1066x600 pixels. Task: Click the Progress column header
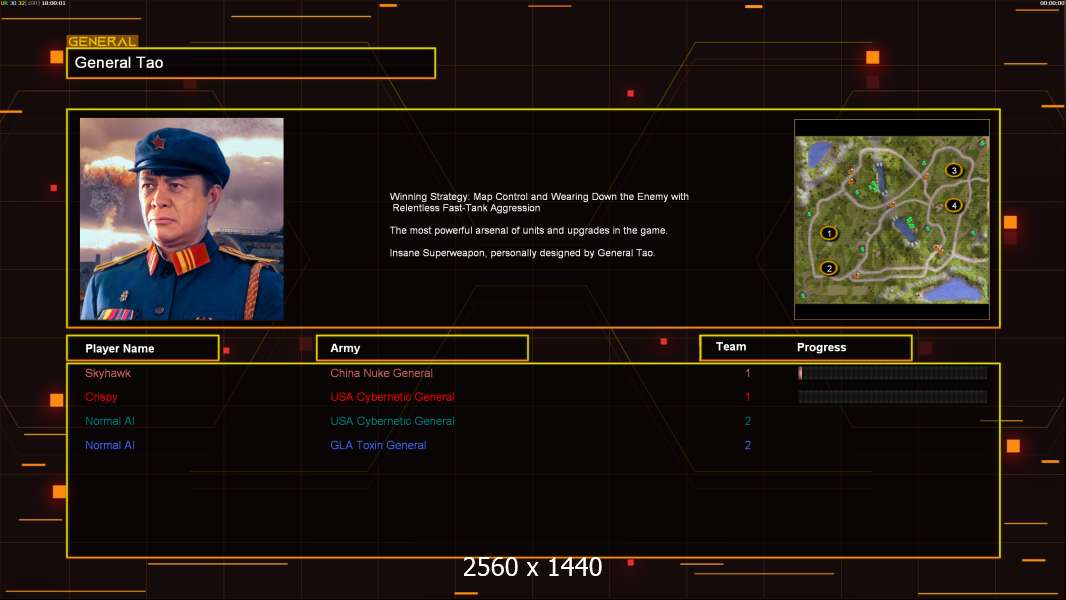pos(821,347)
